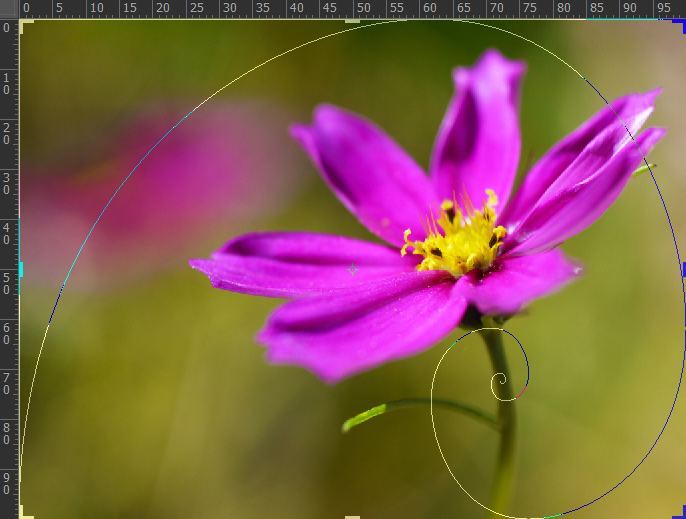The width and height of the screenshot is (686, 519).
Task: Pick the bottom-center crop handle
Action: [x=352, y=516]
